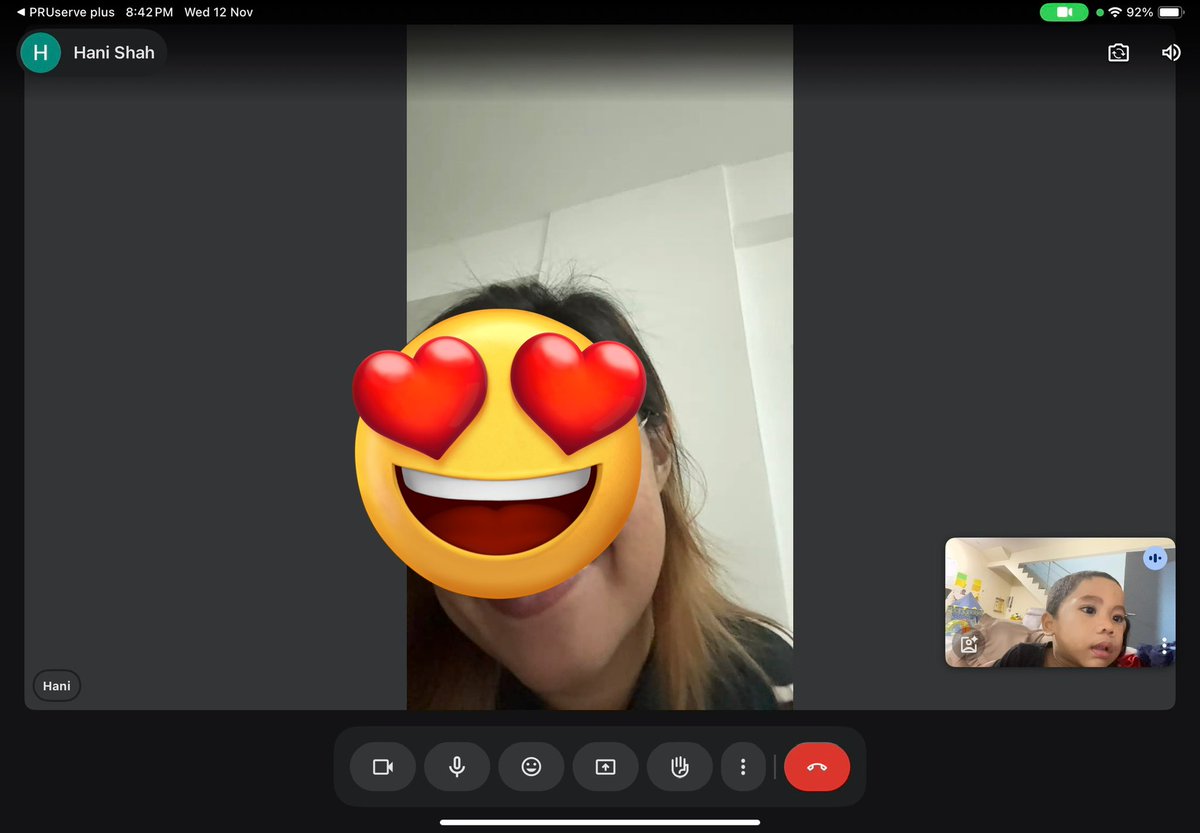Viewport: 1200px width, 833px height.
Task: Apply background effects on self-view
Action: pyautogui.click(x=968, y=645)
